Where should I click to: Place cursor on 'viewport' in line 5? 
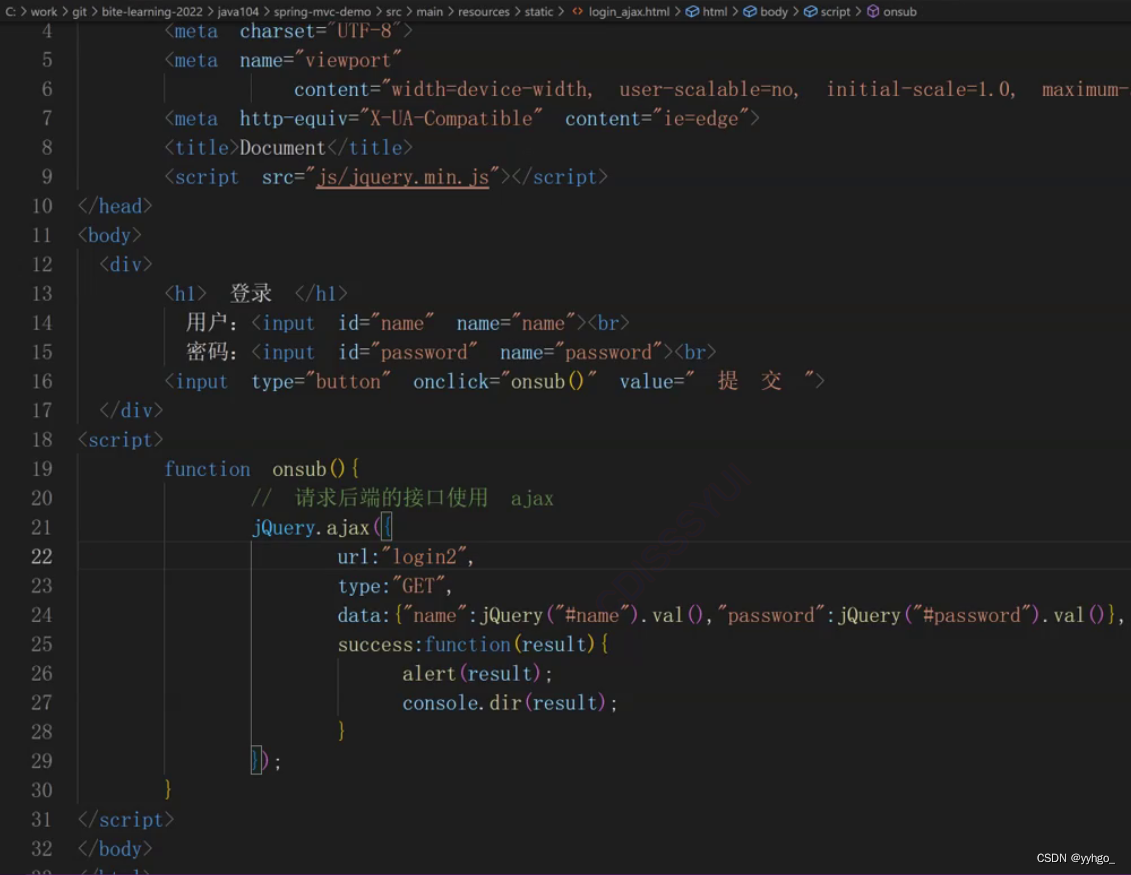click(x=348, y=61)
